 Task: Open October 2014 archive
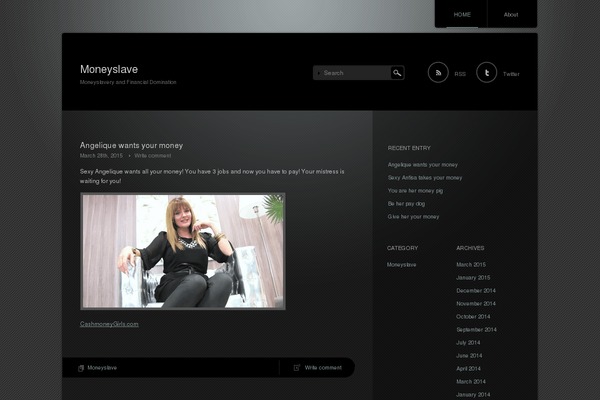pyautogui.click(x=473, y=317)
